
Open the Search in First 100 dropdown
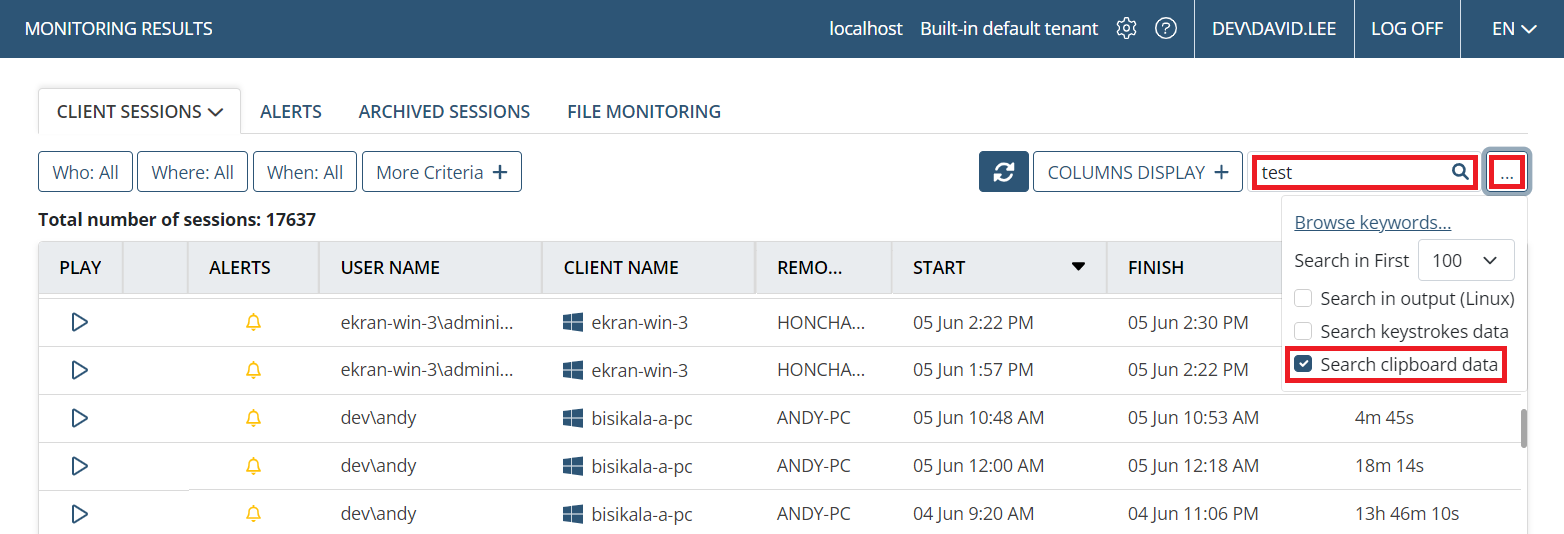(1465, 260)
